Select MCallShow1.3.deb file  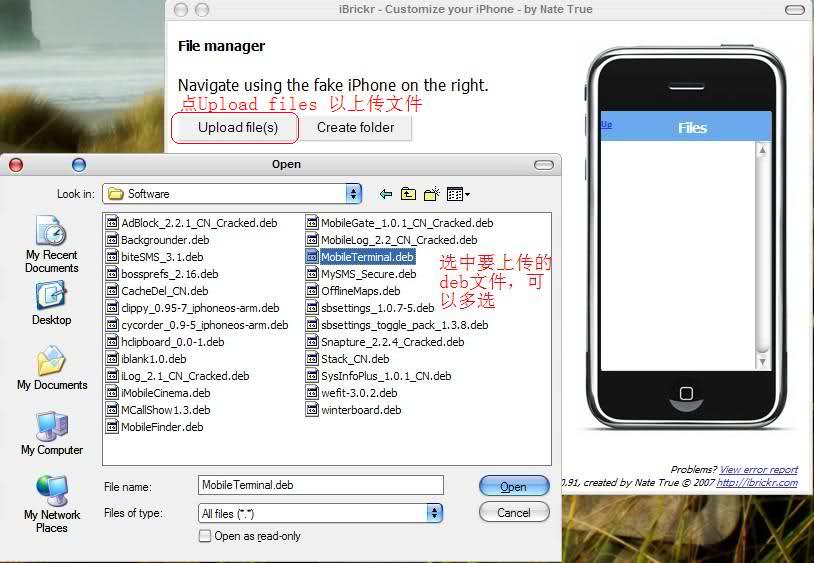pos(158,410)
